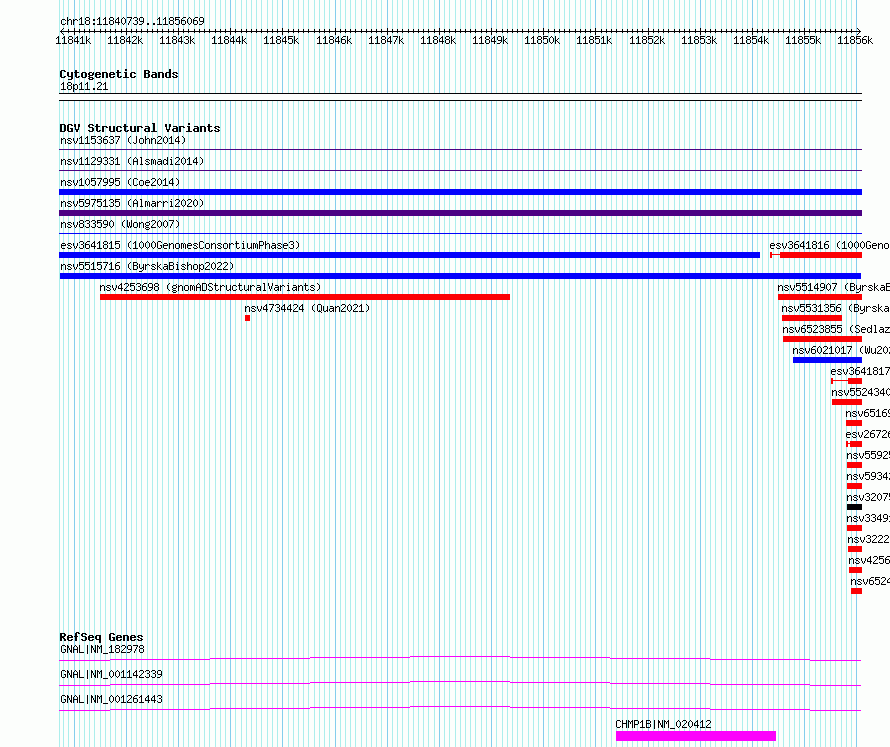Open the CHMP1B|NM_020412 gene label
The height and width of the screenshot is (747, 890).
(x=663, y=724)
